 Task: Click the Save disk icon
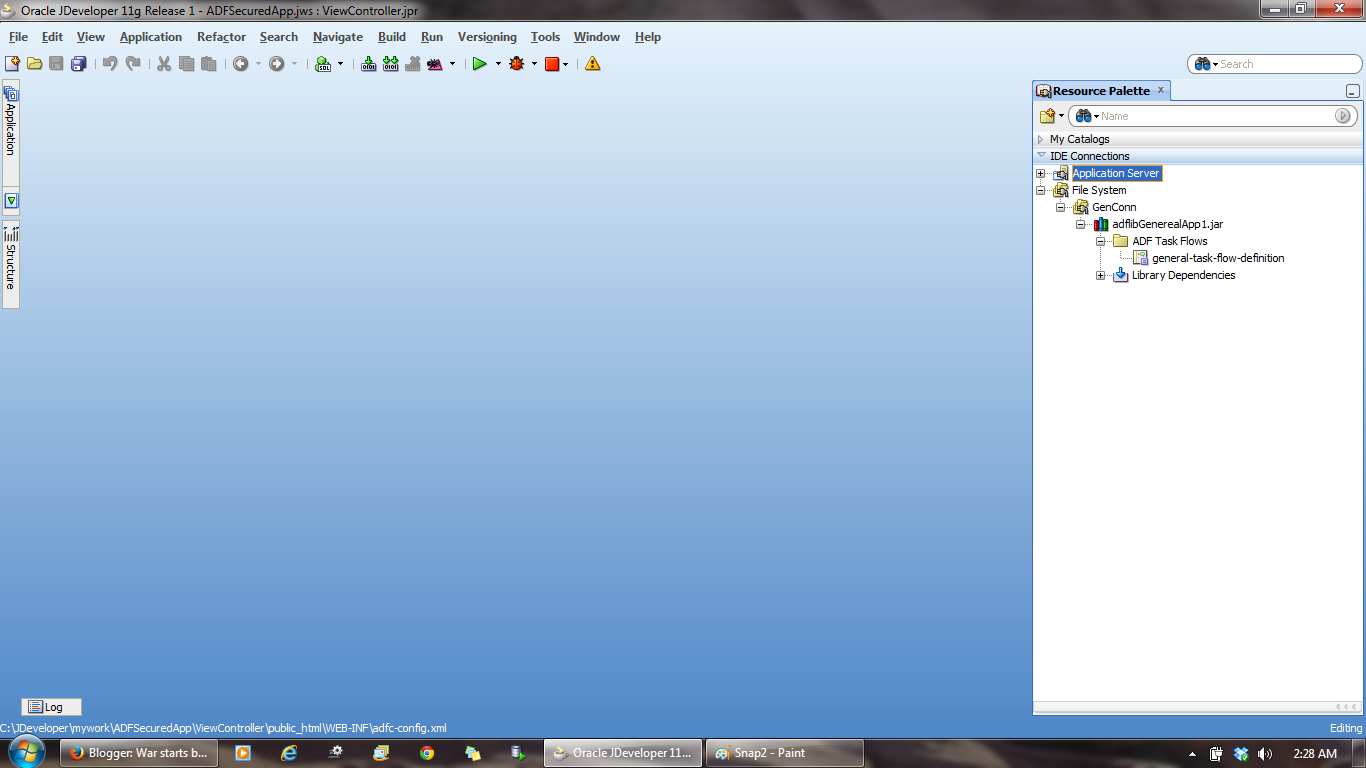(56, 64)
